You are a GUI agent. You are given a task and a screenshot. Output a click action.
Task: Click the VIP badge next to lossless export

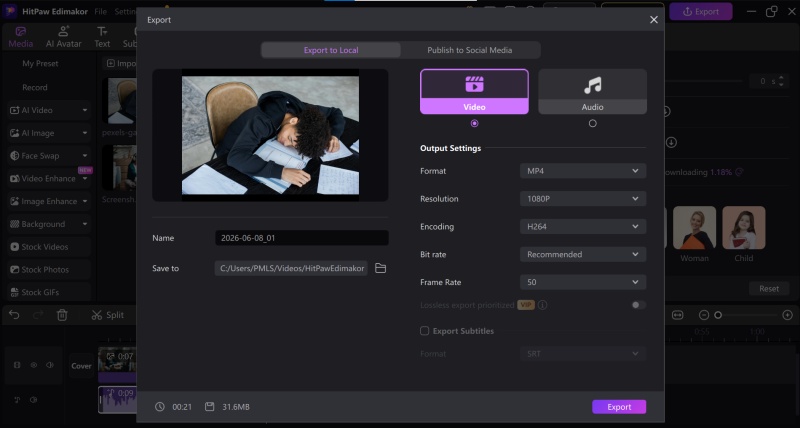point(526,305)
